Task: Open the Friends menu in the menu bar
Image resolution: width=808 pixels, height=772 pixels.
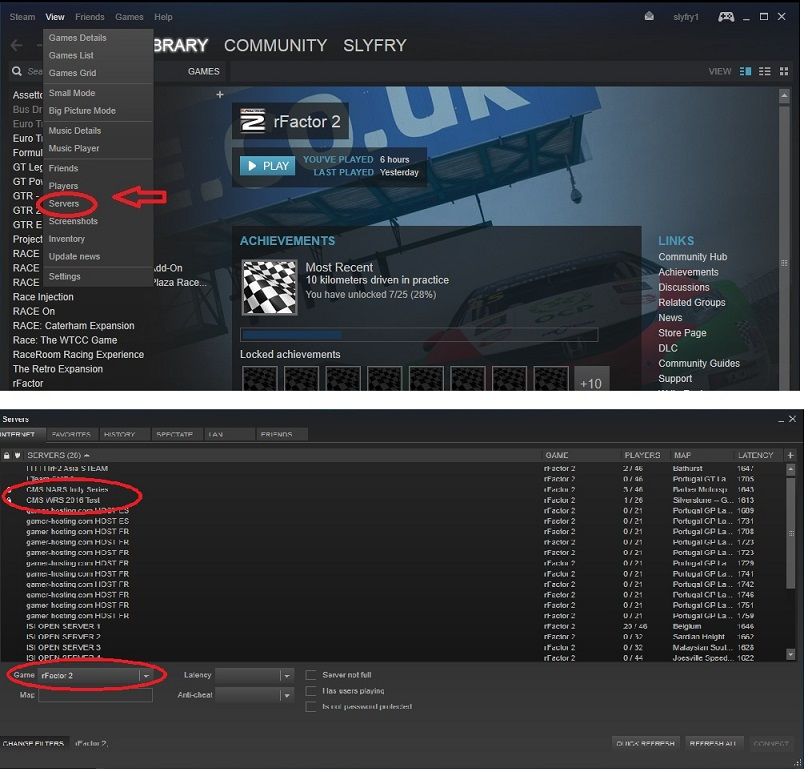Action: [x=90, y=17]
